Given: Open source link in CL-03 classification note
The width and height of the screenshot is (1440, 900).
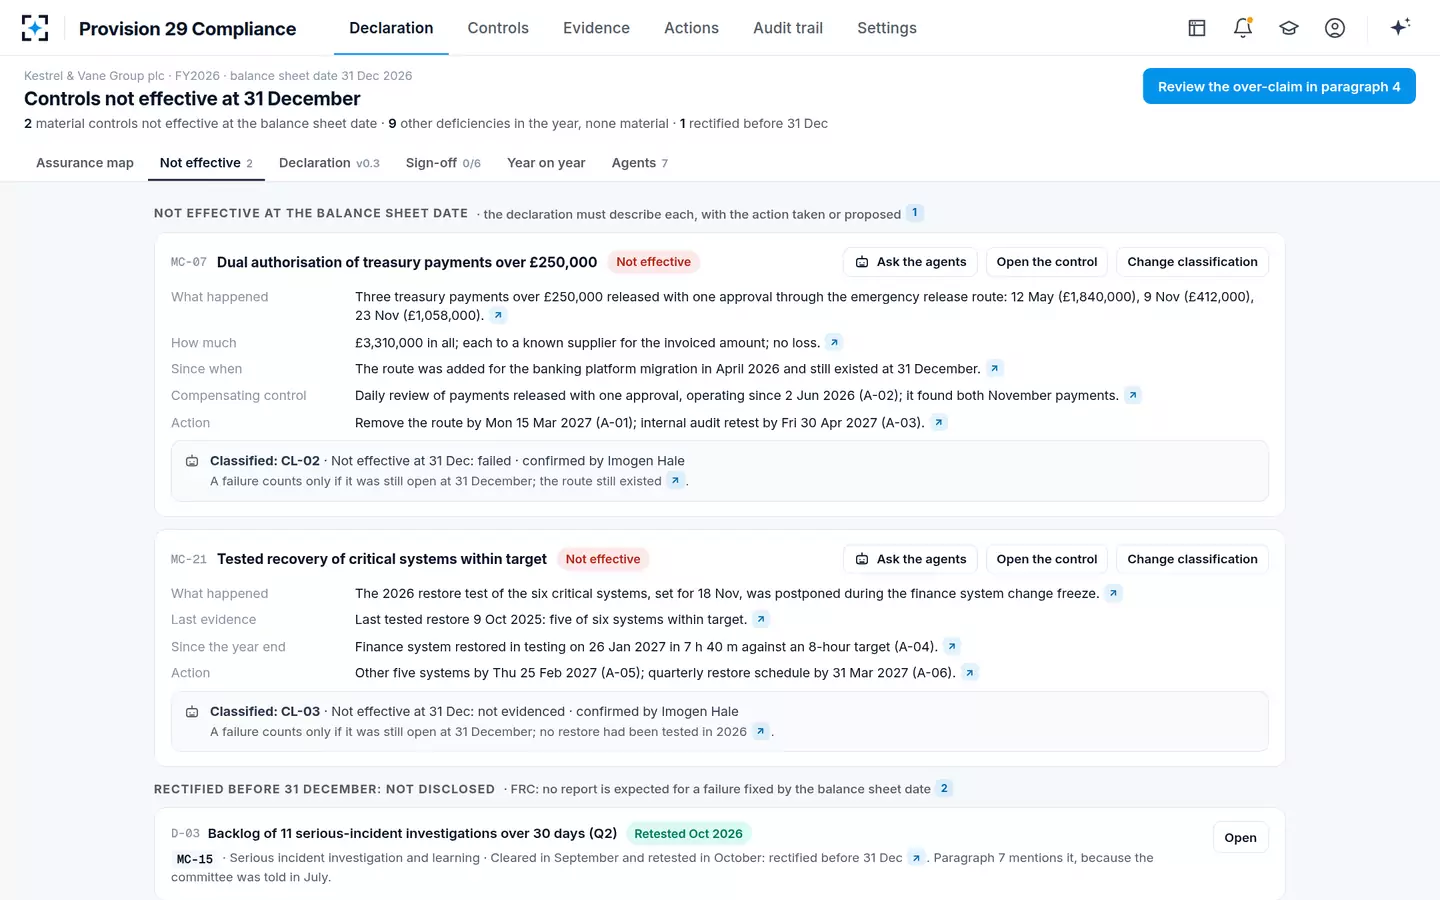Looking at the screenshot, I should (x=761, y=732).
